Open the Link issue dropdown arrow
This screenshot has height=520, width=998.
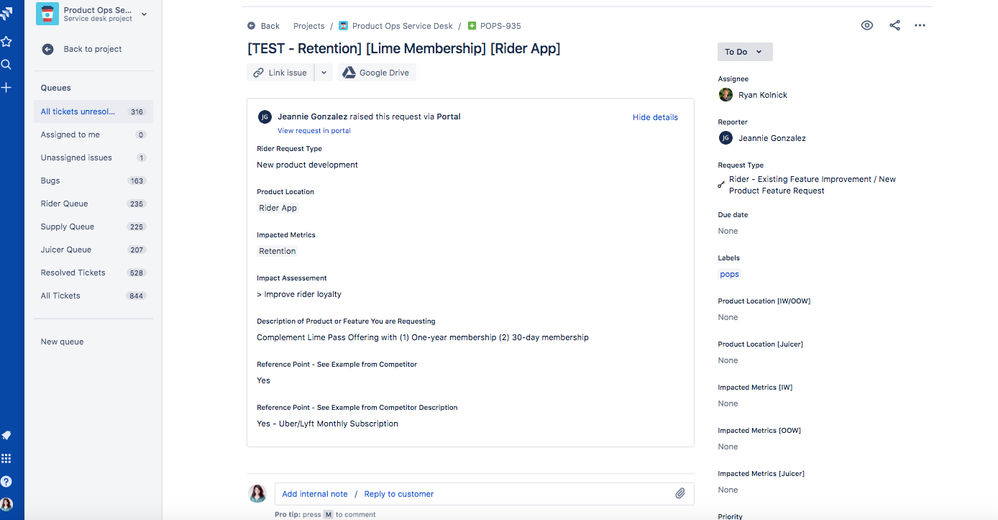(x=323, y=73)
